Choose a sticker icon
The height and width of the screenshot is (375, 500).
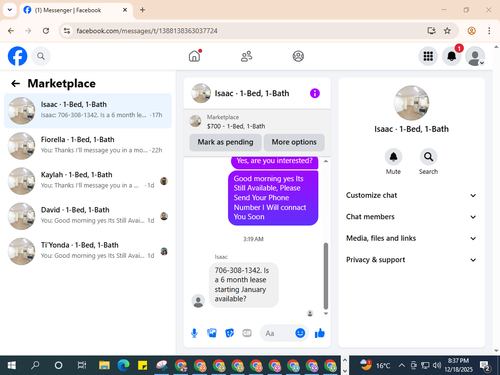(230, 333)
